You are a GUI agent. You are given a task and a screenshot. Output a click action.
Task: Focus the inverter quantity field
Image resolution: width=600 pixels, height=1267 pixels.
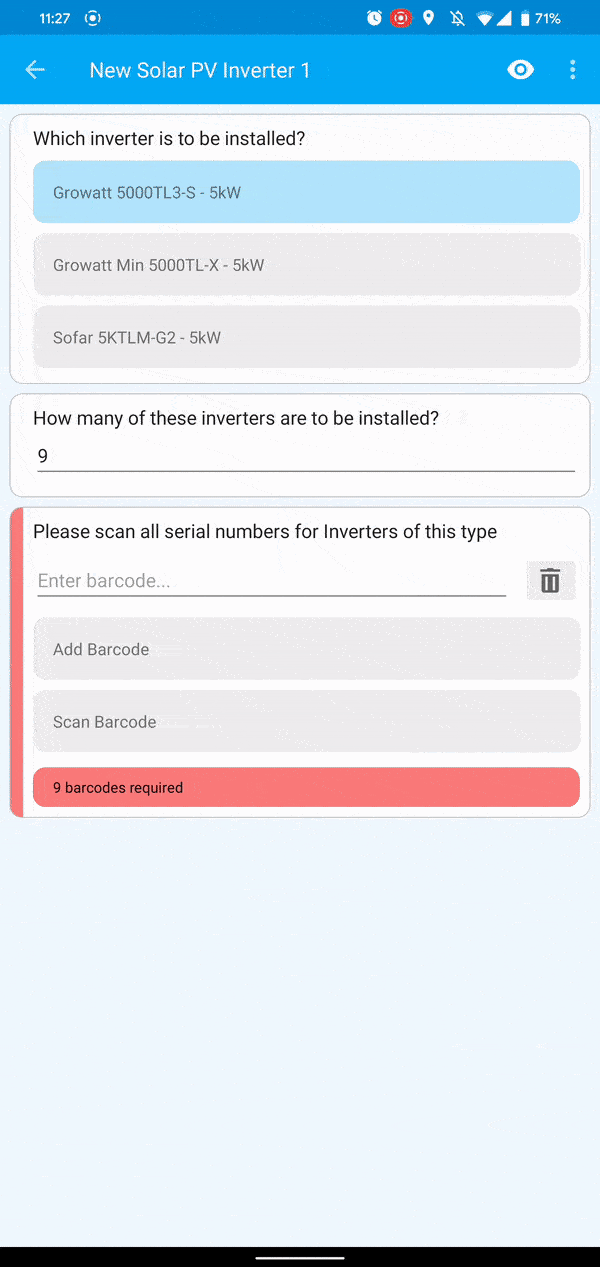tap(306, 456)
